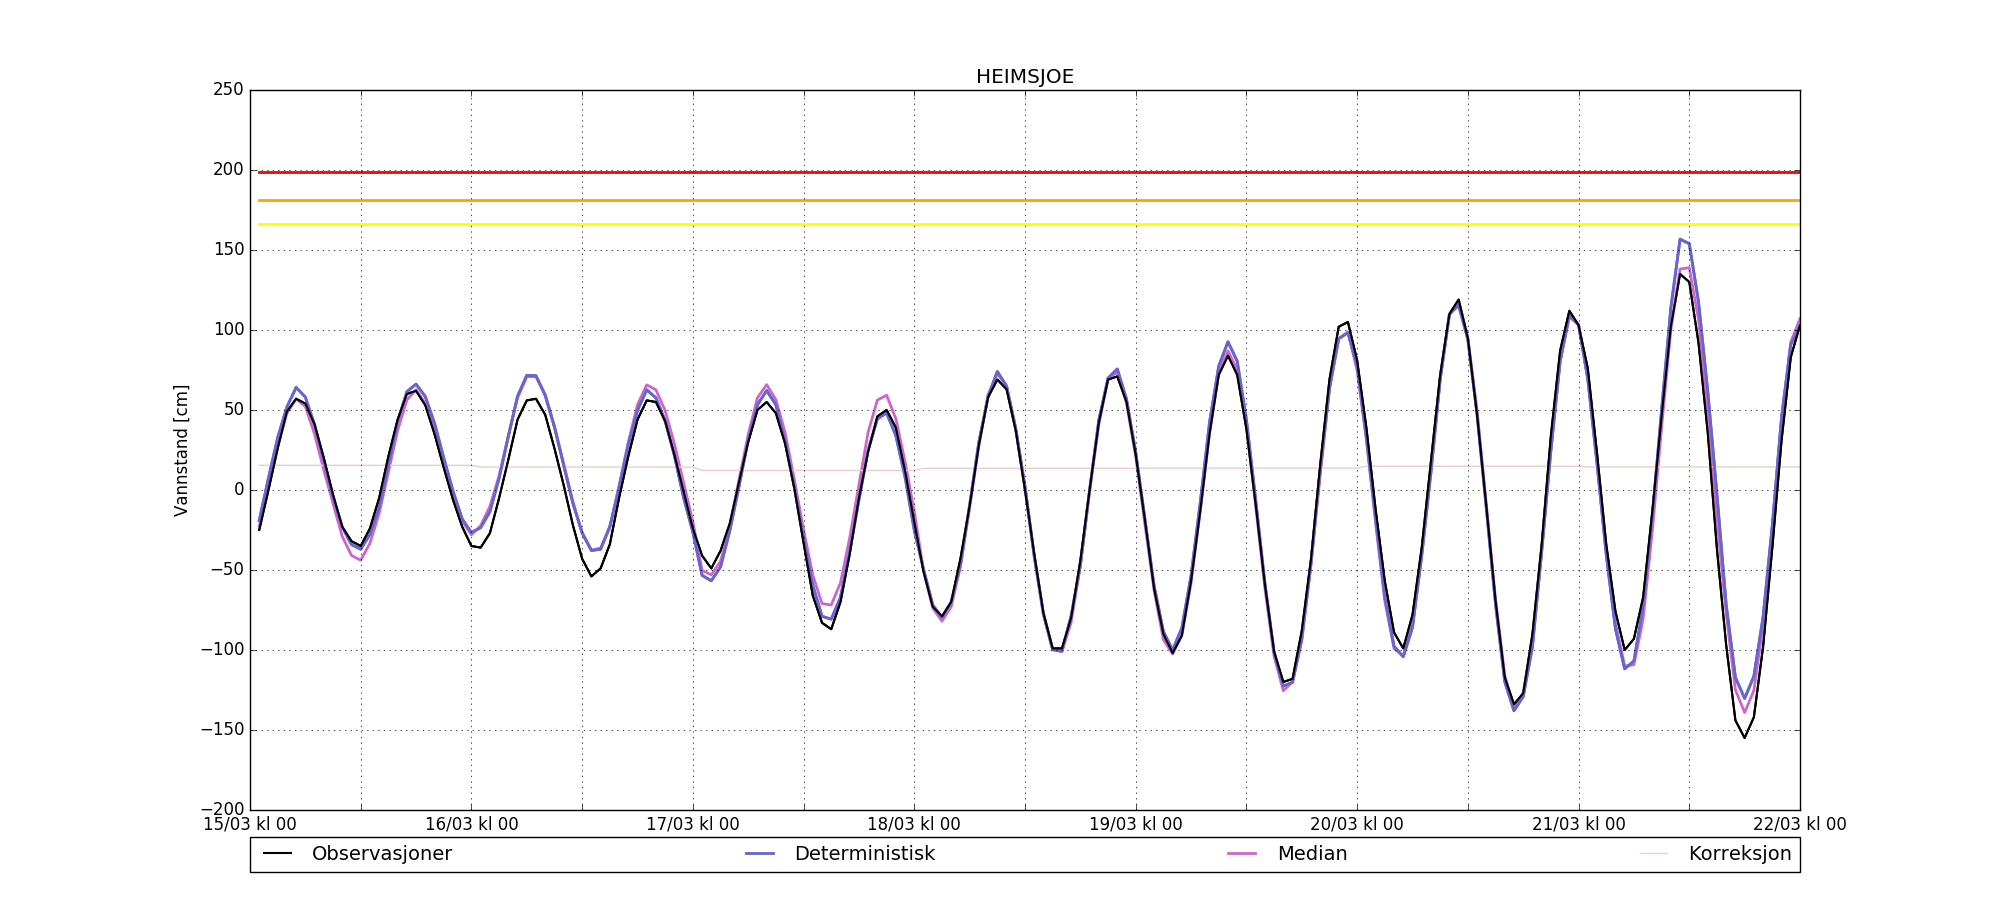Select the 16/03 kl 00 x-axis tick label

click(472, 825)
